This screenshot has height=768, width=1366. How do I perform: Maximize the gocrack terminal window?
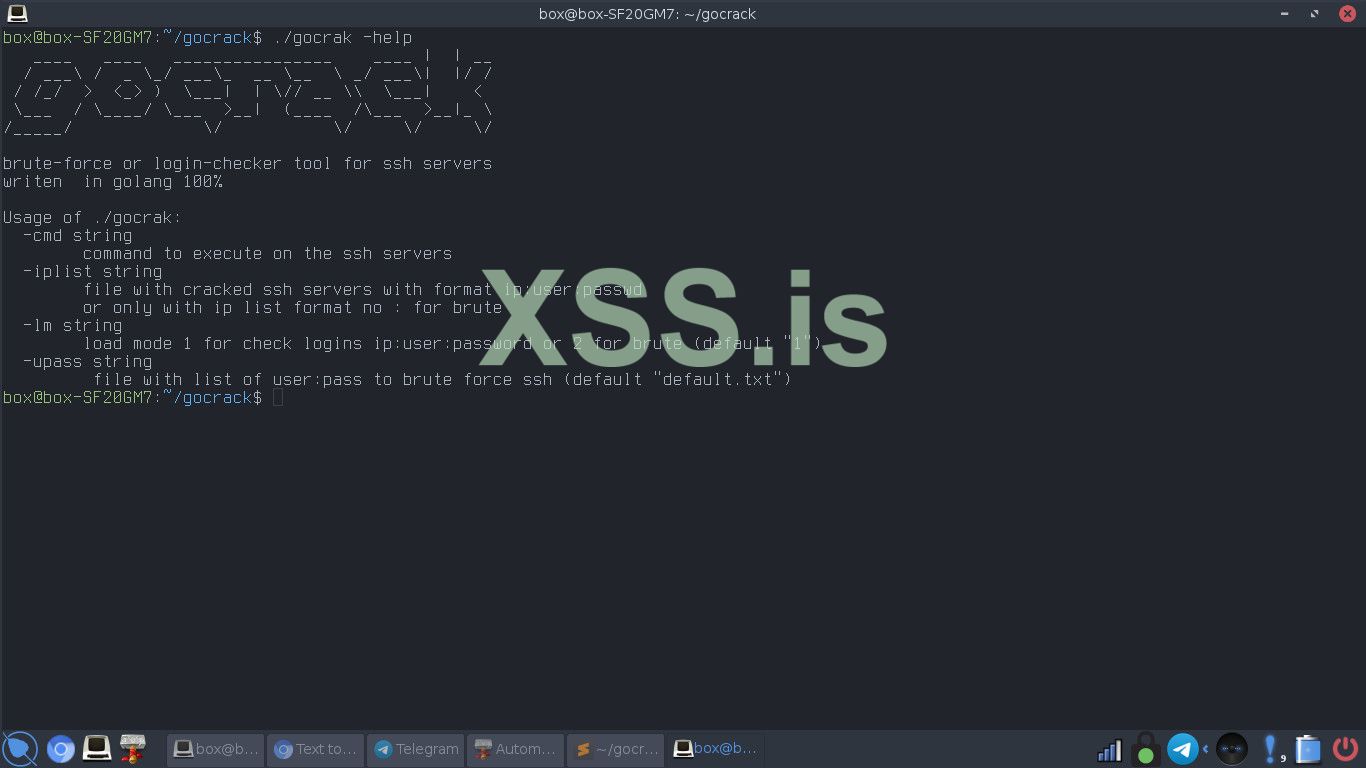(1316, 14)
